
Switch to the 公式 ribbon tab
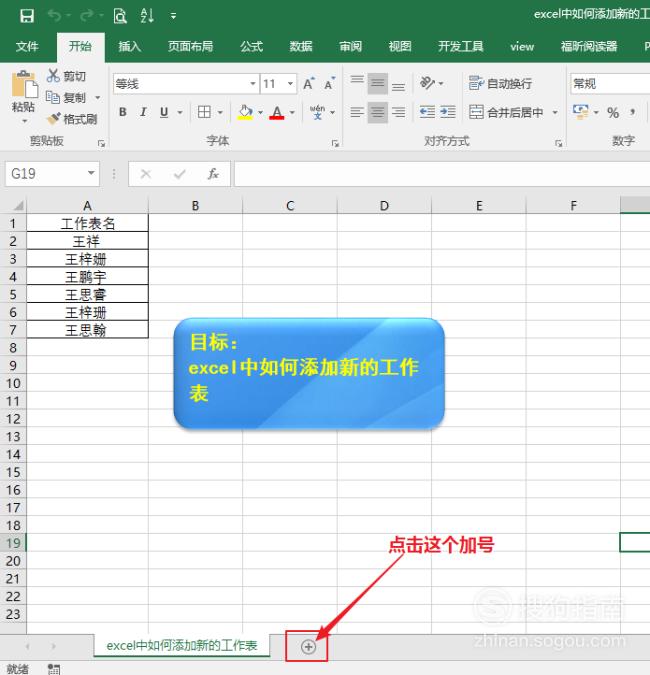click(251, 46)
